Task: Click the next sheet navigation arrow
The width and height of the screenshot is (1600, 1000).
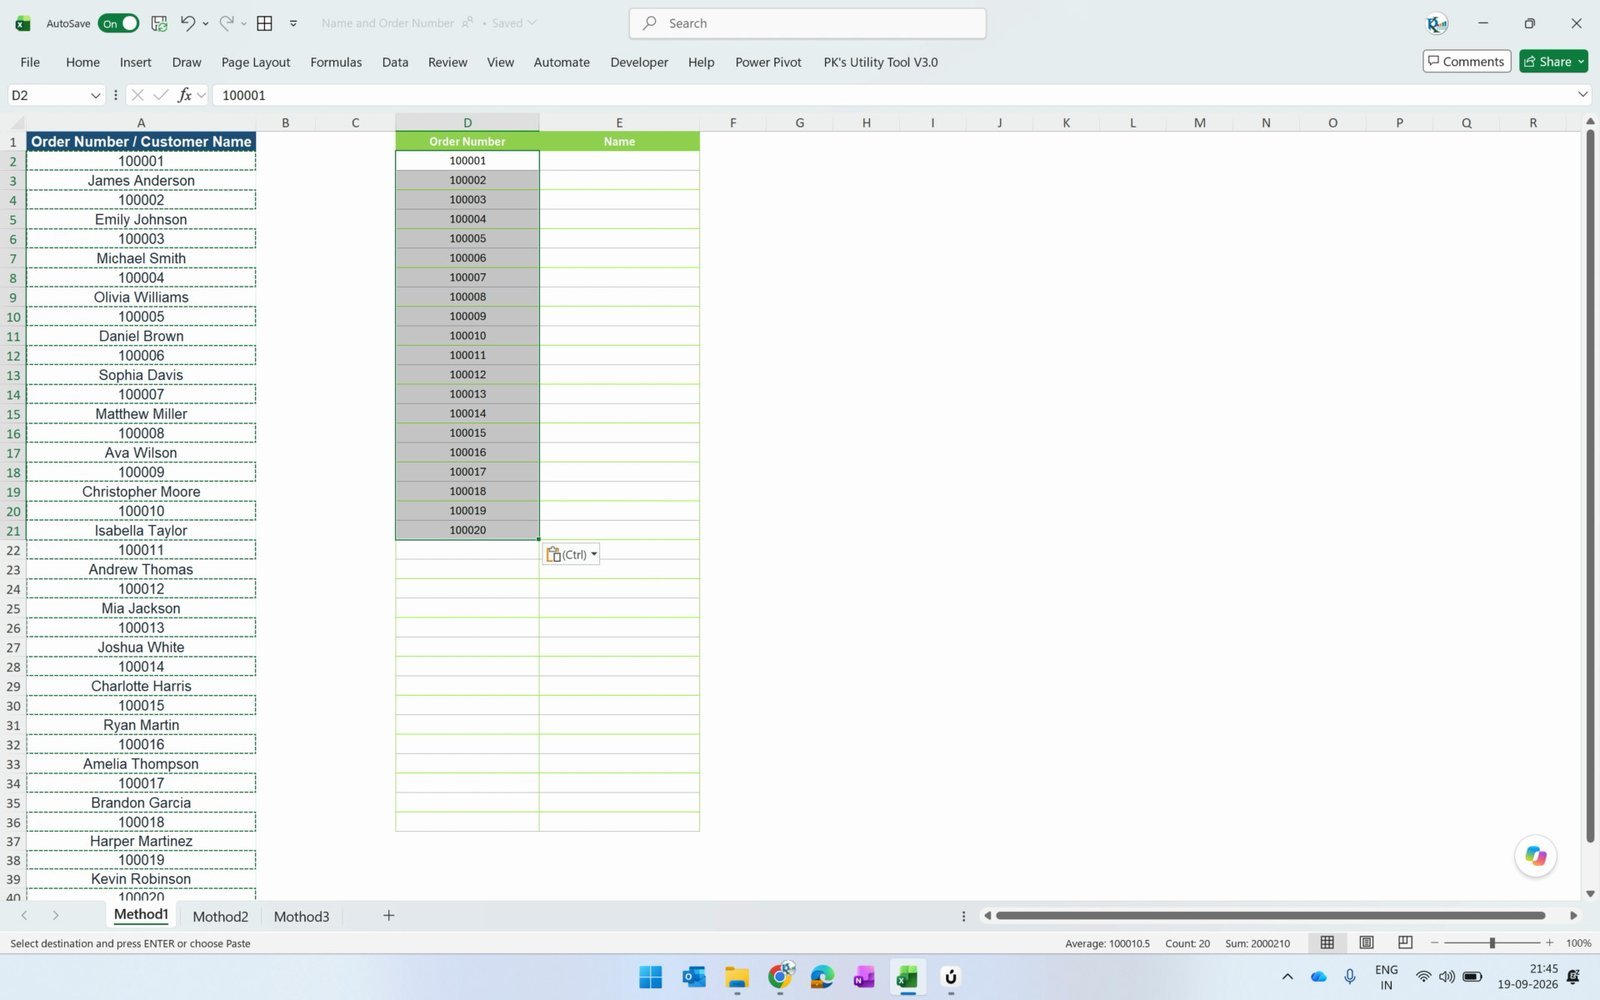Action: tap(56, 915)
